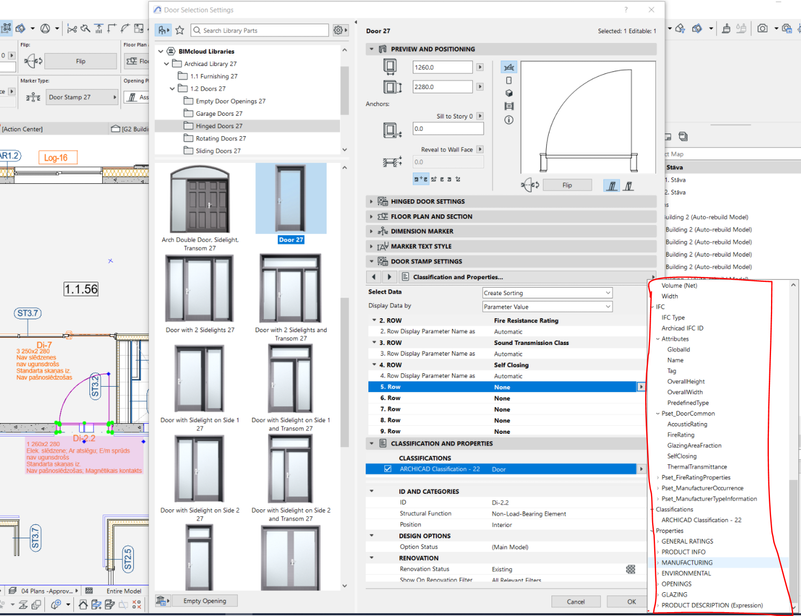The image size is (801, 616).
Task: Pick FireRating from Pset_DoorCommon list
Action: (x=680, y=435)
